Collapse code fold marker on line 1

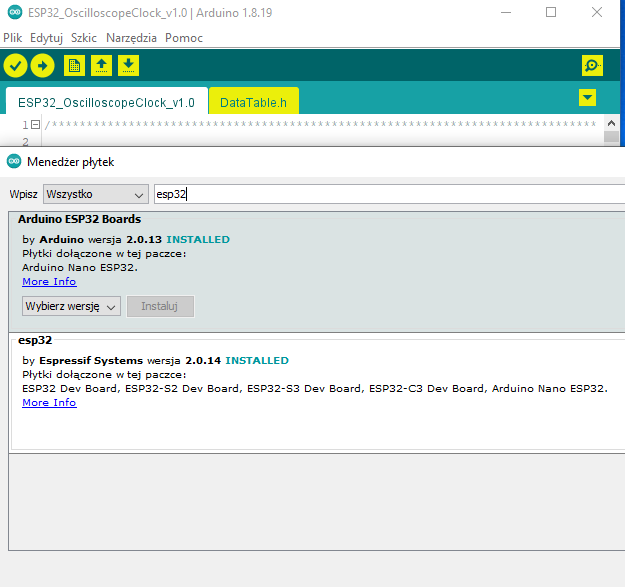pyautogui.click(x=35, y=125)
